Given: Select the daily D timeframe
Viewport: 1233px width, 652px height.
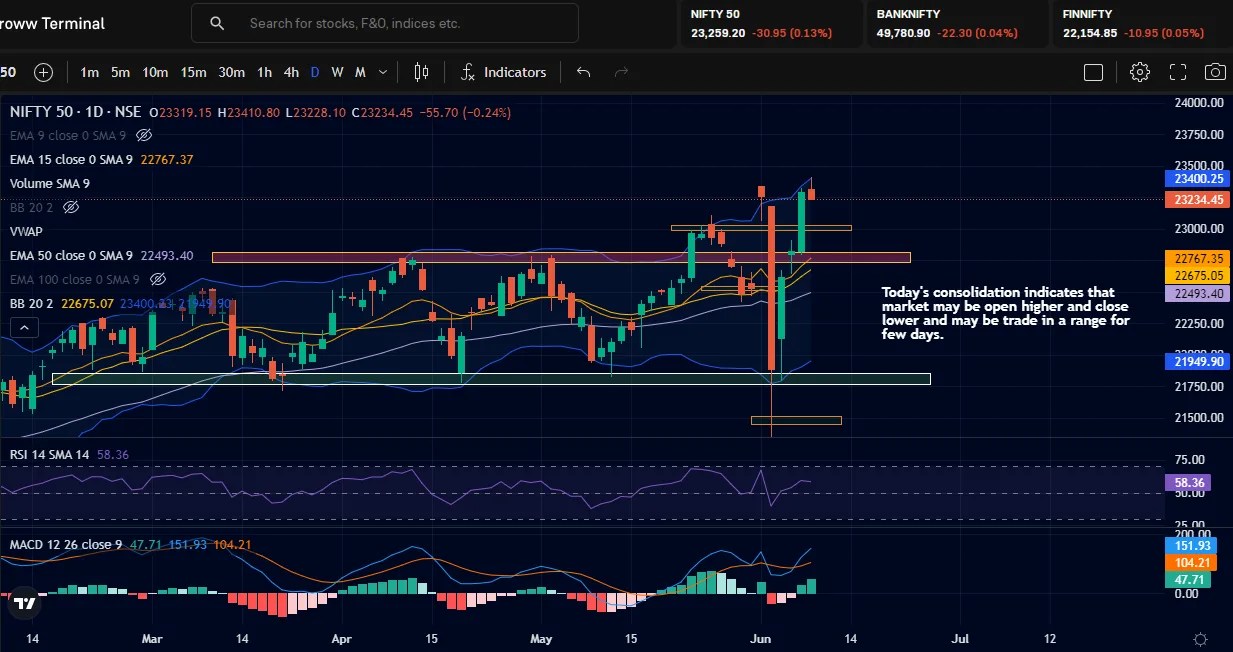Looking at the screenshot, I should pyautogui.click(x=314, y=72).
